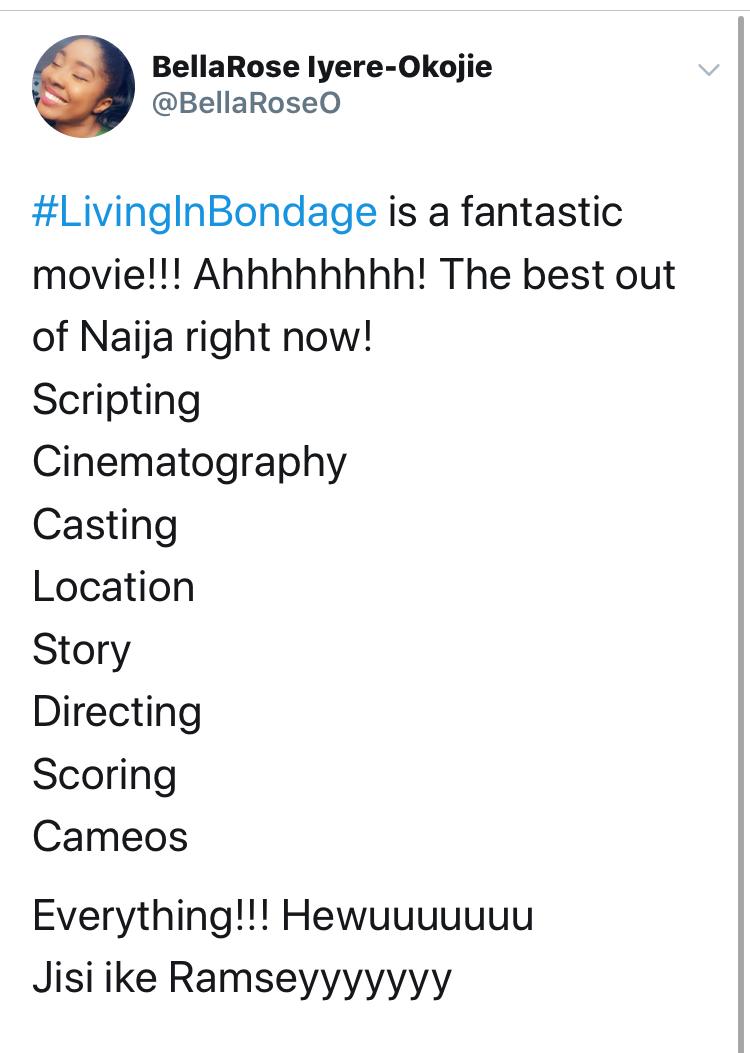Open the BellaRose Iyere-Okojie display name
Image resolution: width=750 pixels, height=1053 pixels.
[322, 67]
